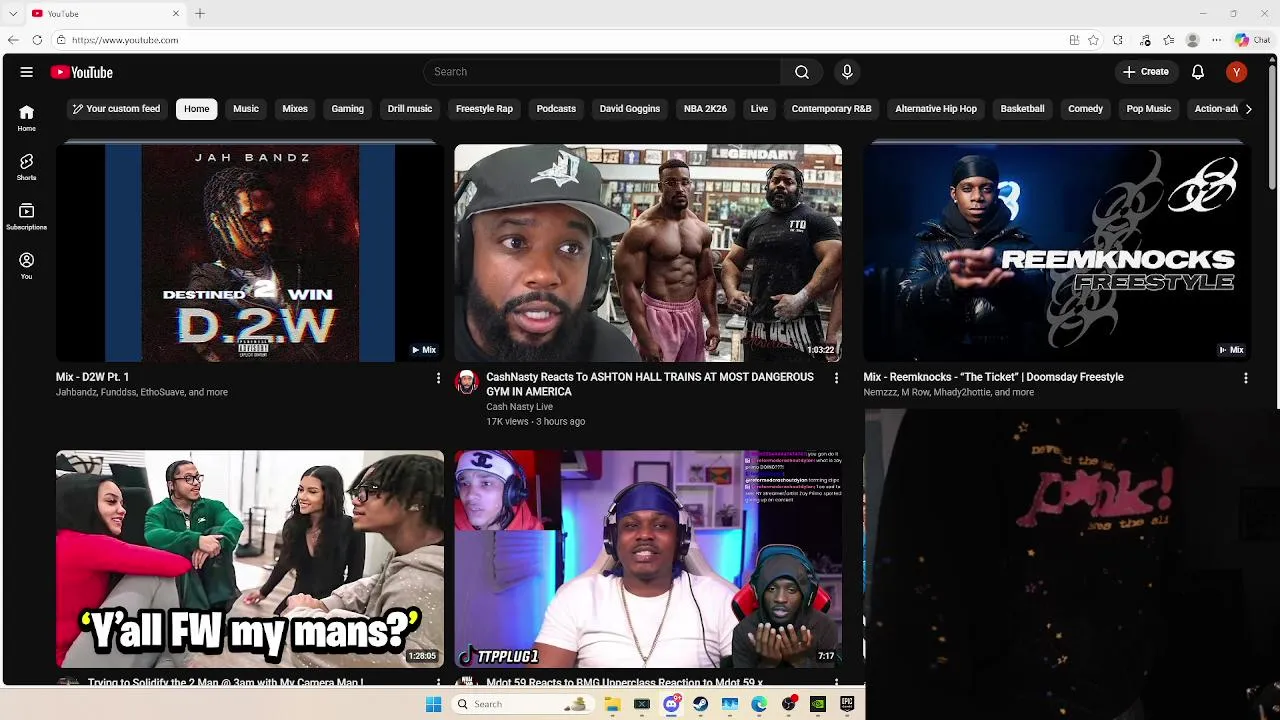
Task: Play the D.2.W Jah Bandz thumbnail
Action: 250,253
